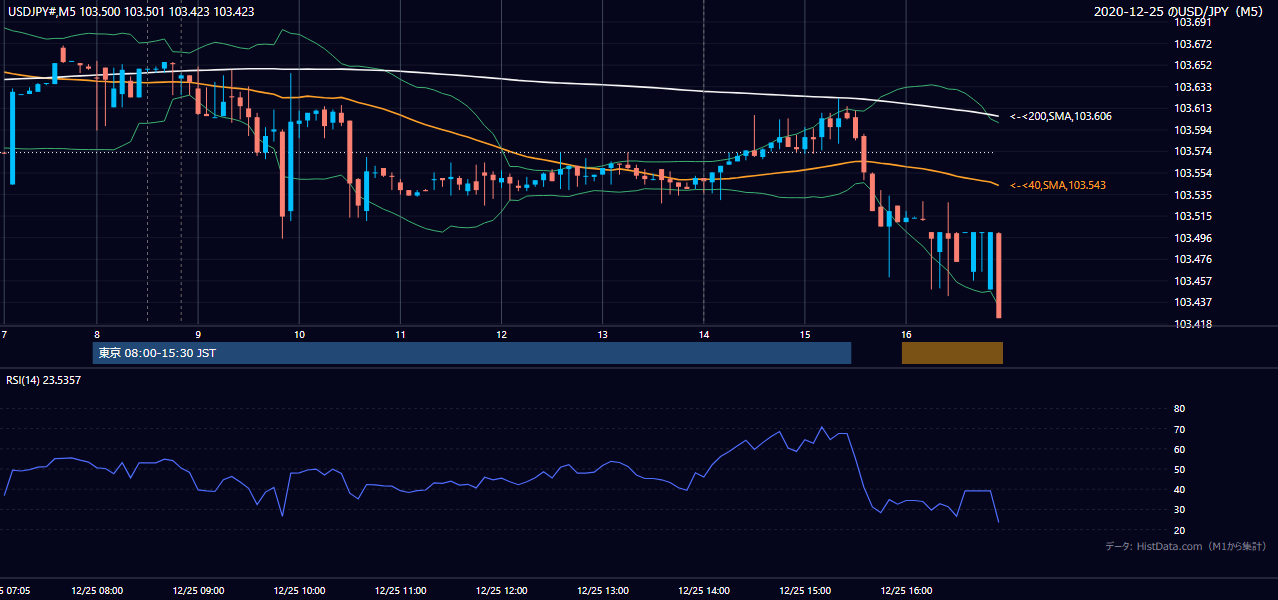This screenshot has width=1278, height=600.
Task: Click the RSI(14) 23.5357 indicator label
Action: pos(45,380)
